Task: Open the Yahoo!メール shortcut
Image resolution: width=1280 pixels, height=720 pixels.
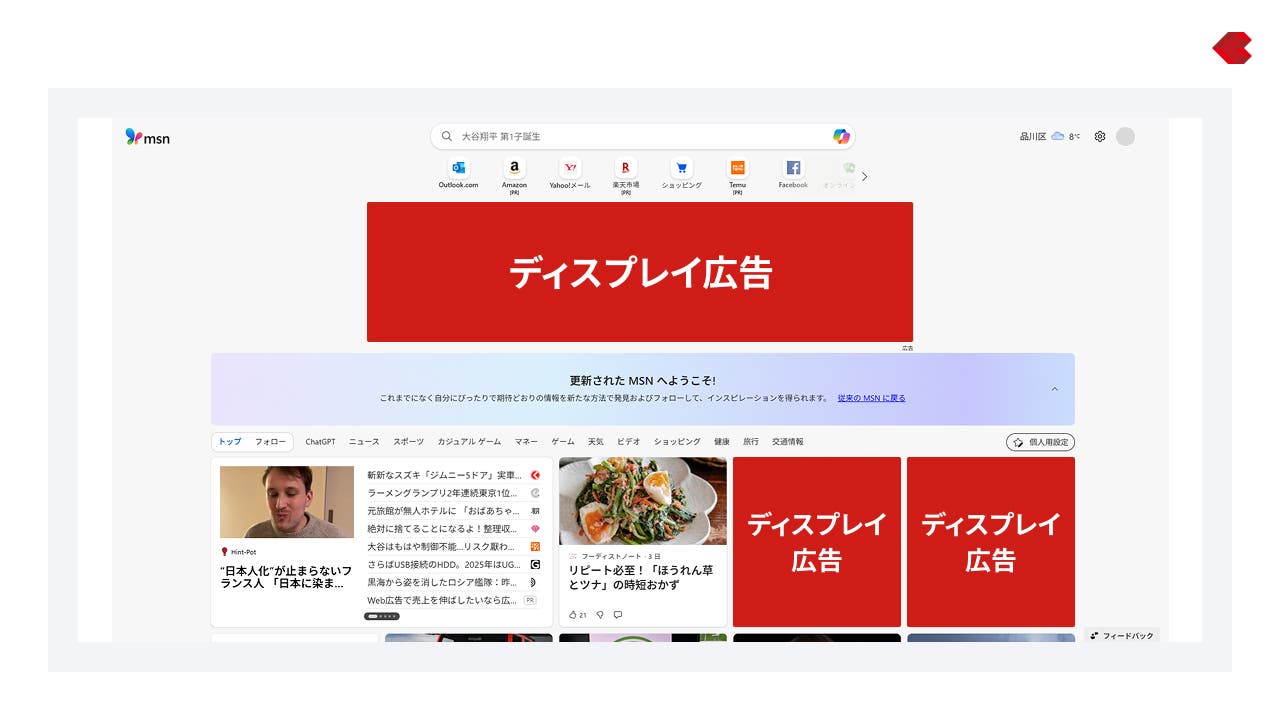Action: 570,173
